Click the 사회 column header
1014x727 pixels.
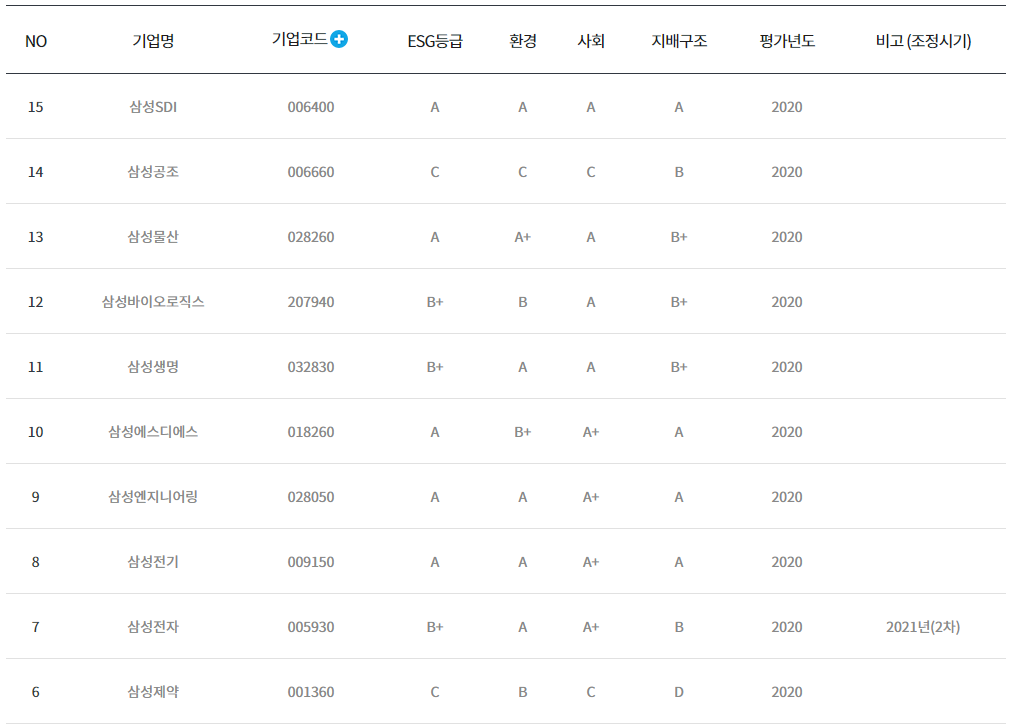tap(591, 41)
